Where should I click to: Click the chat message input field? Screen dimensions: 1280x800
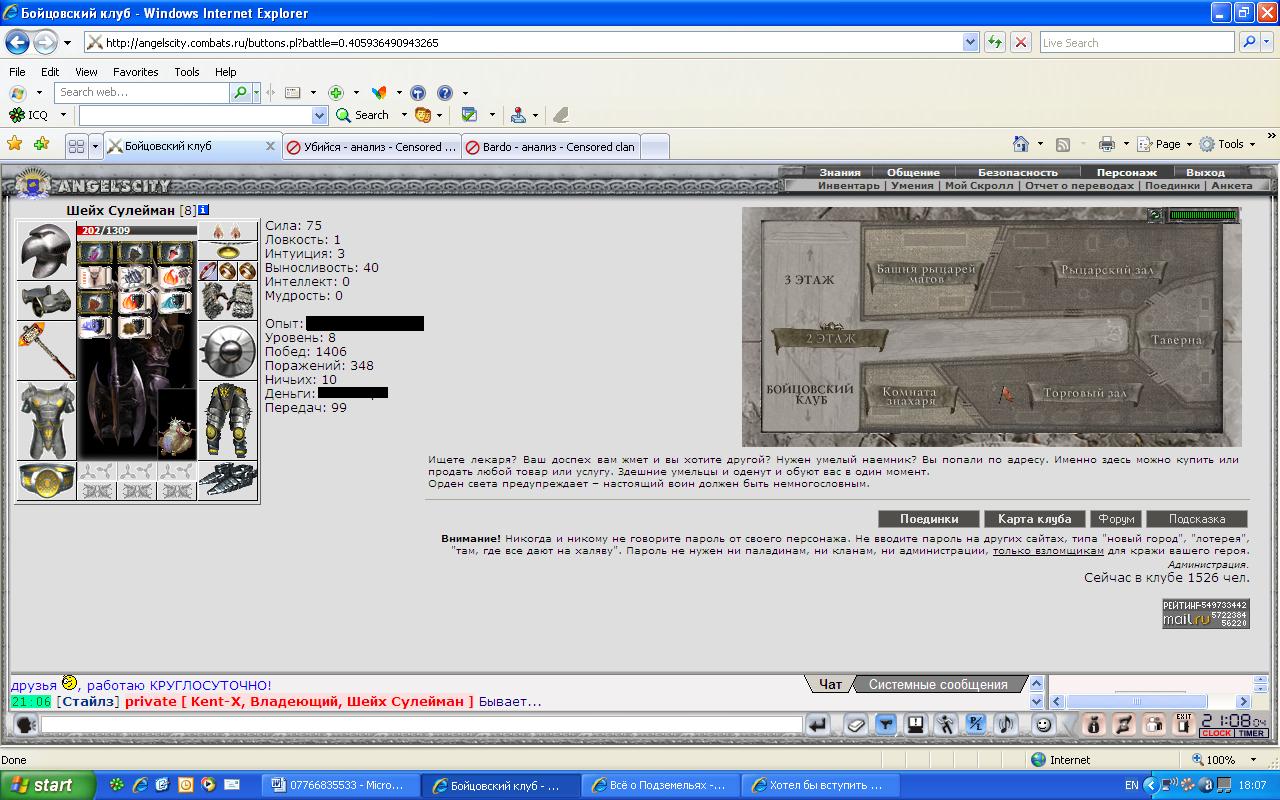420,725
